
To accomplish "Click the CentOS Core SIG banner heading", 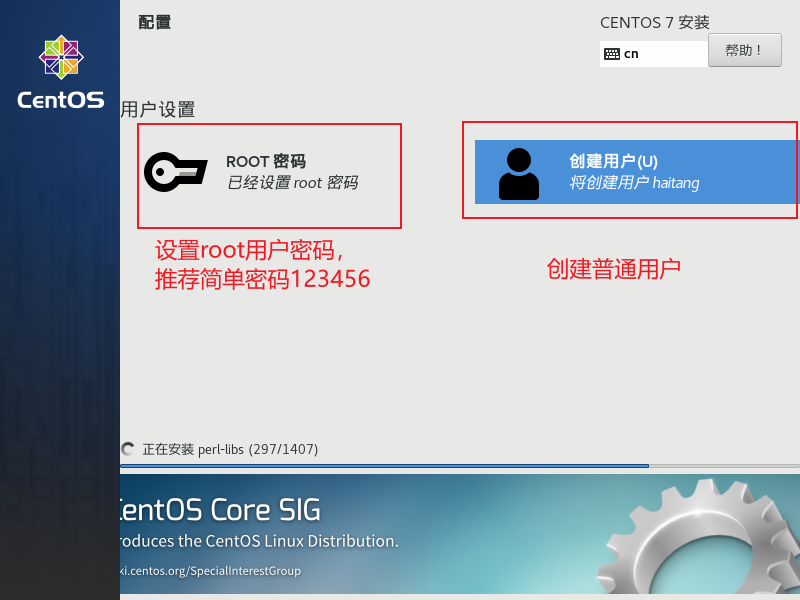I will 220,510.
